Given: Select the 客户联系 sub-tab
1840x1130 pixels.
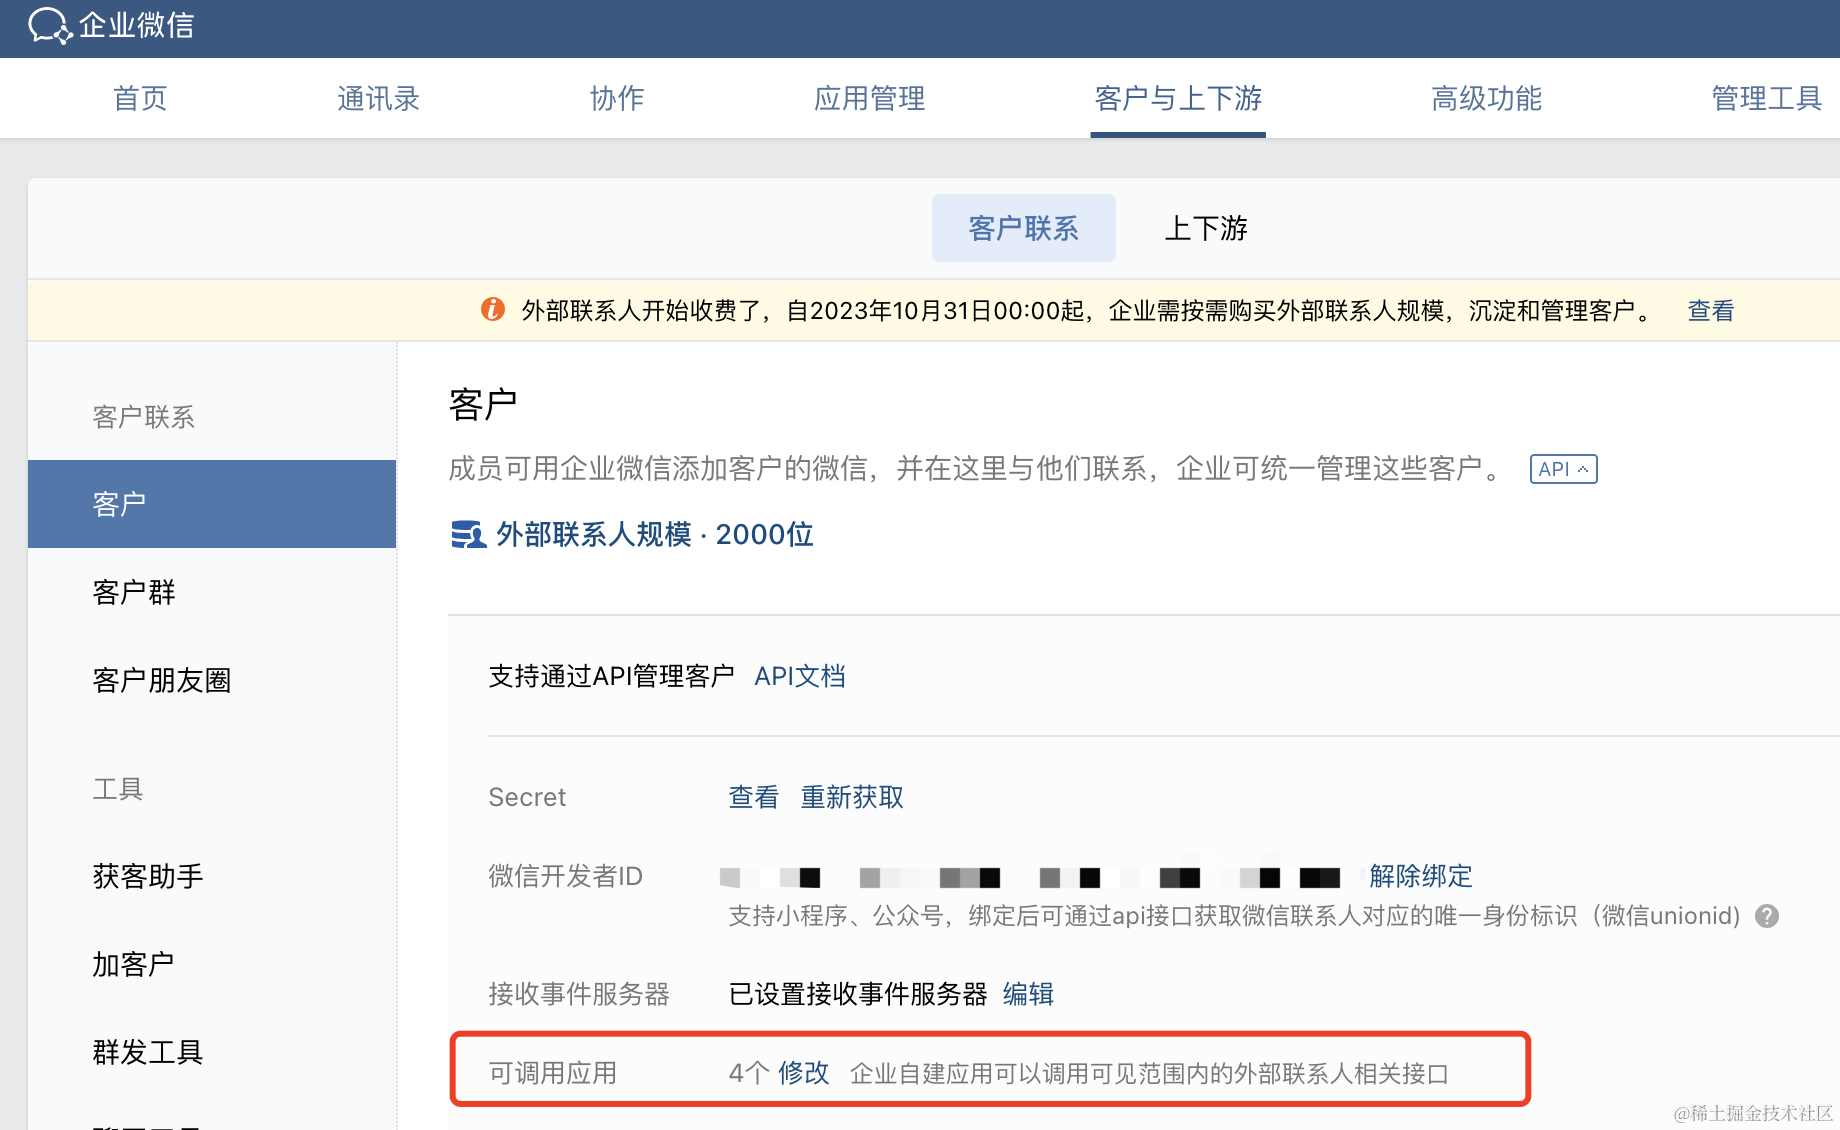Looking at the screenshot, I should coord(1024,228).
